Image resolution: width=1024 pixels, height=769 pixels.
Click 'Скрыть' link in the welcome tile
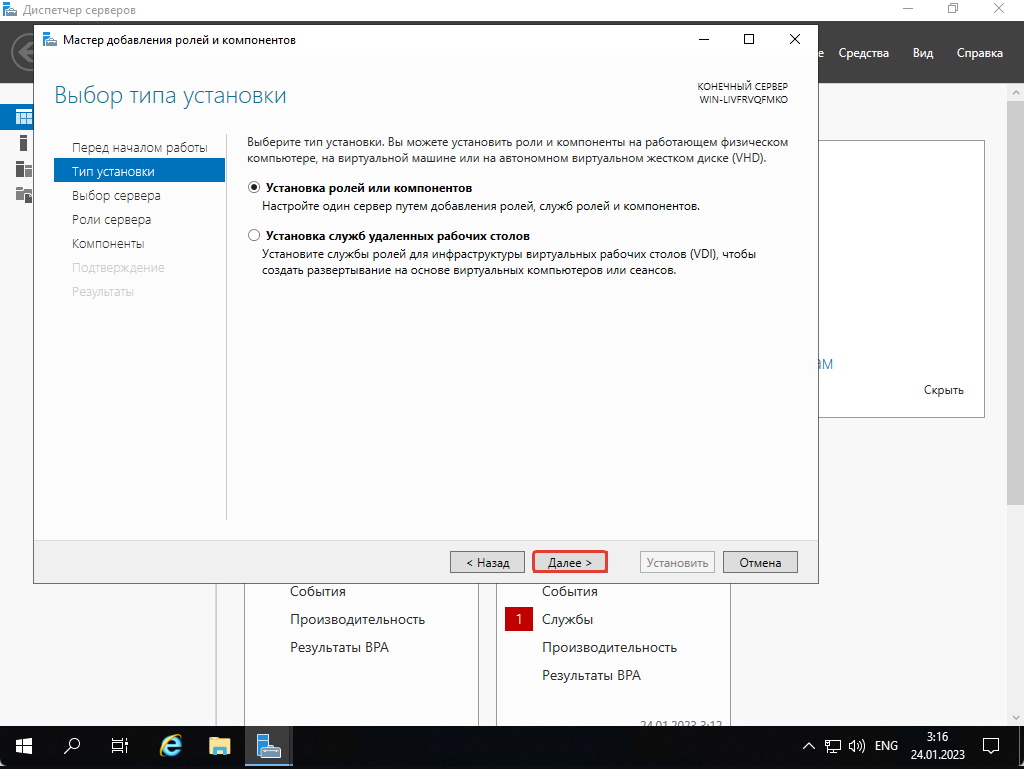pyautogui.click(x=943, y=390)
